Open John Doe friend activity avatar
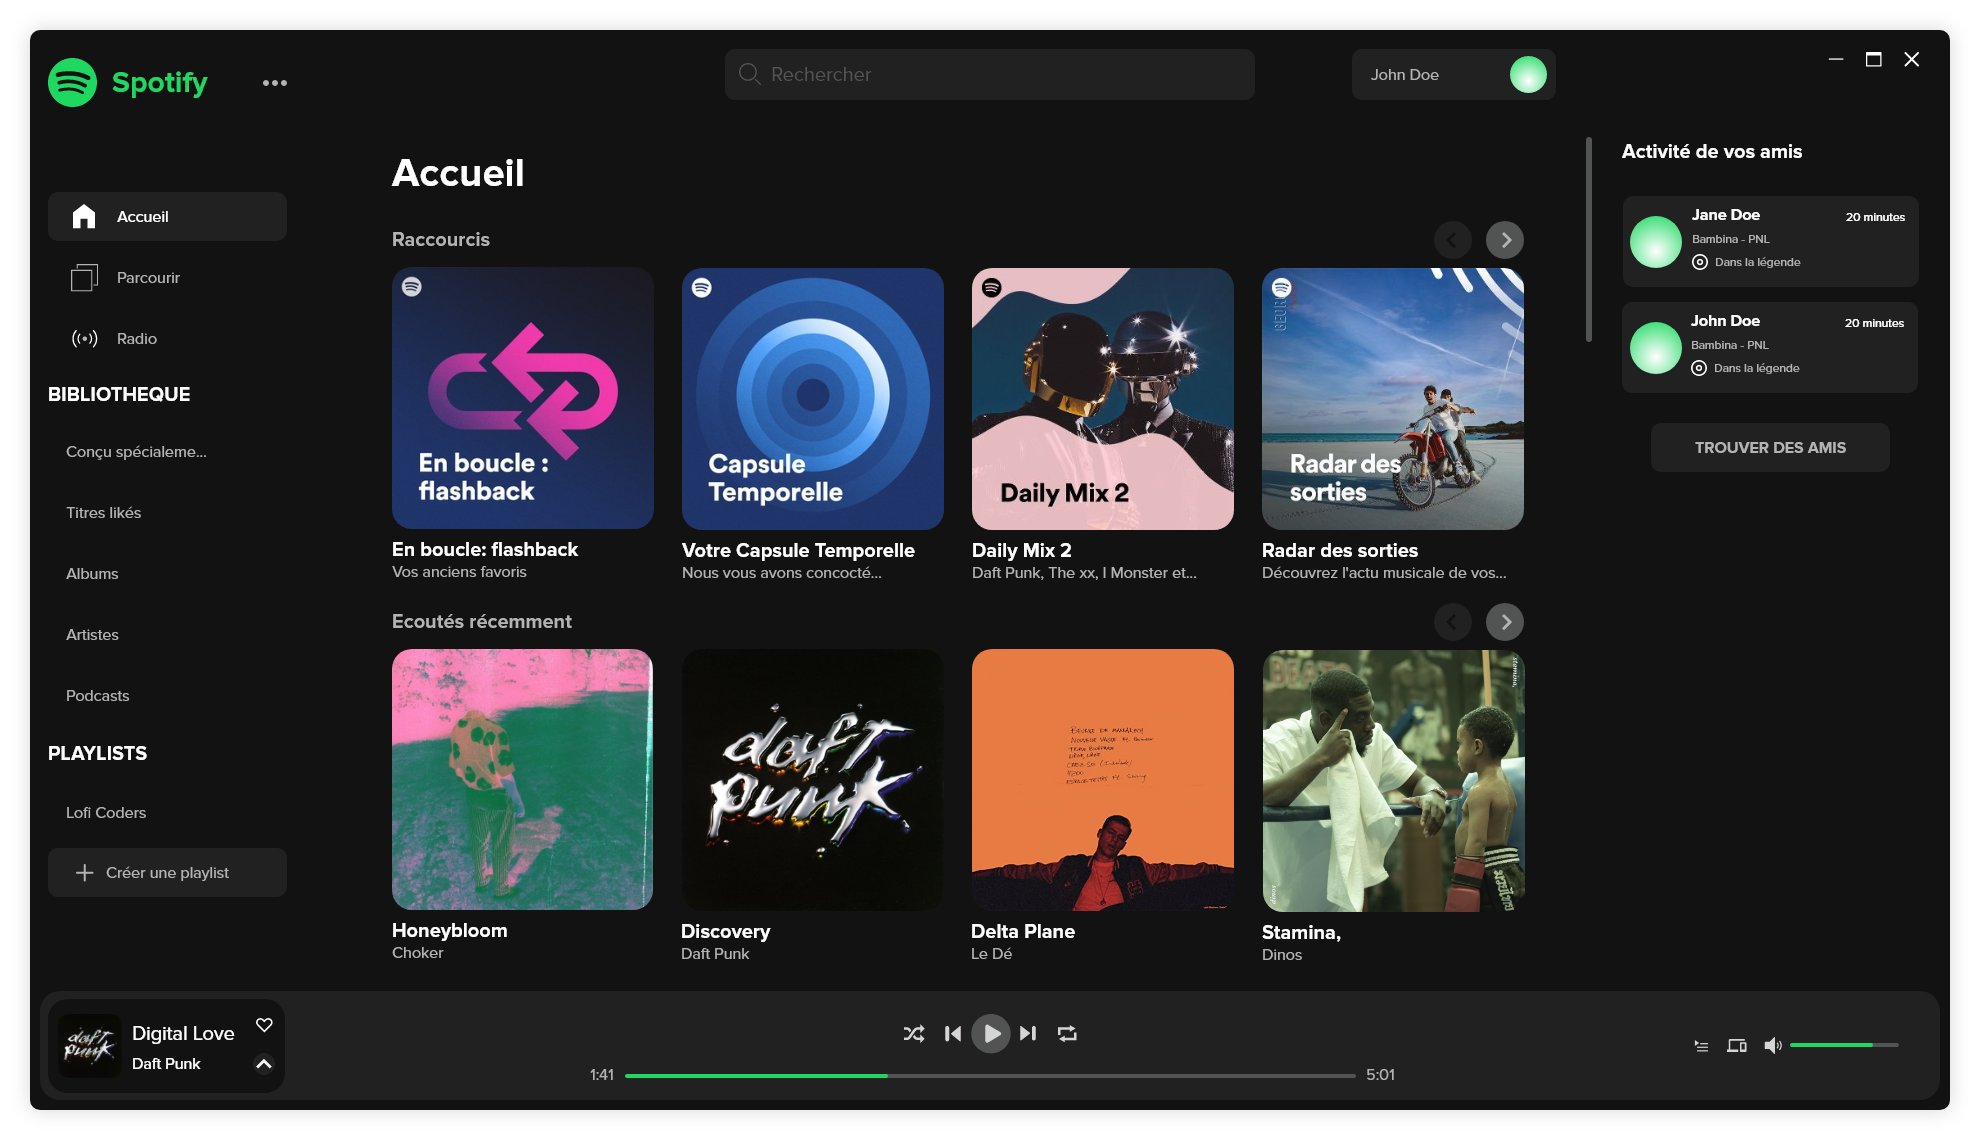The image size is (1980, 1140). (1656, 348)
